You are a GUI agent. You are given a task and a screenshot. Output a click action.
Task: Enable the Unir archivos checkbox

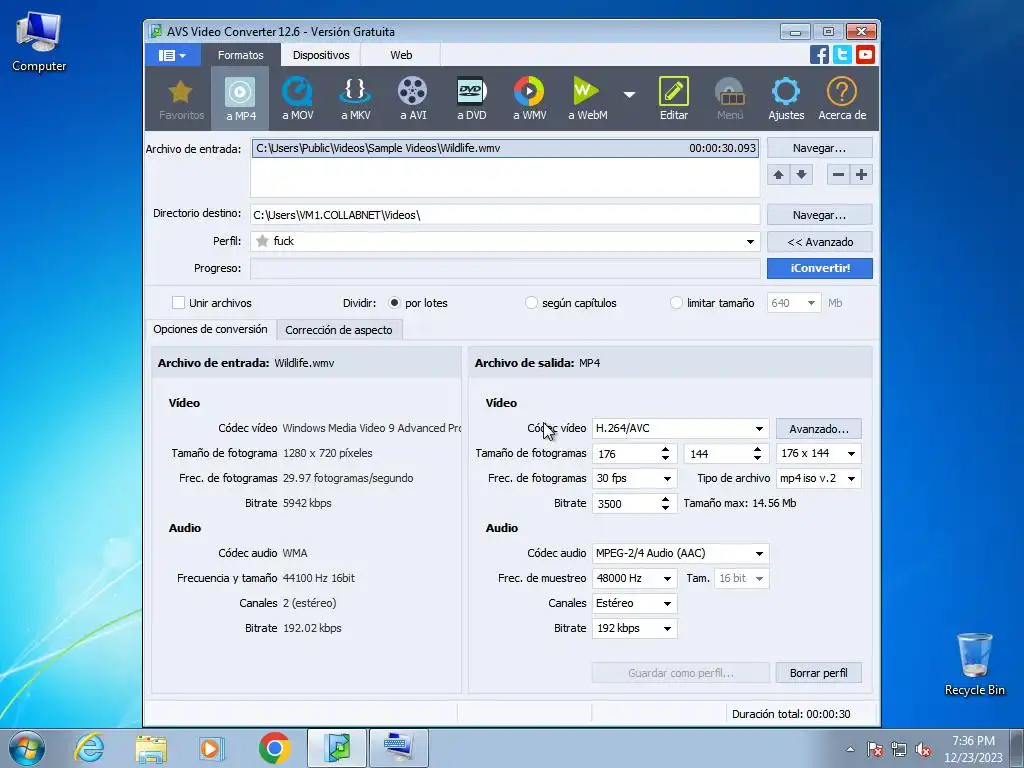(x=178, y=302)
